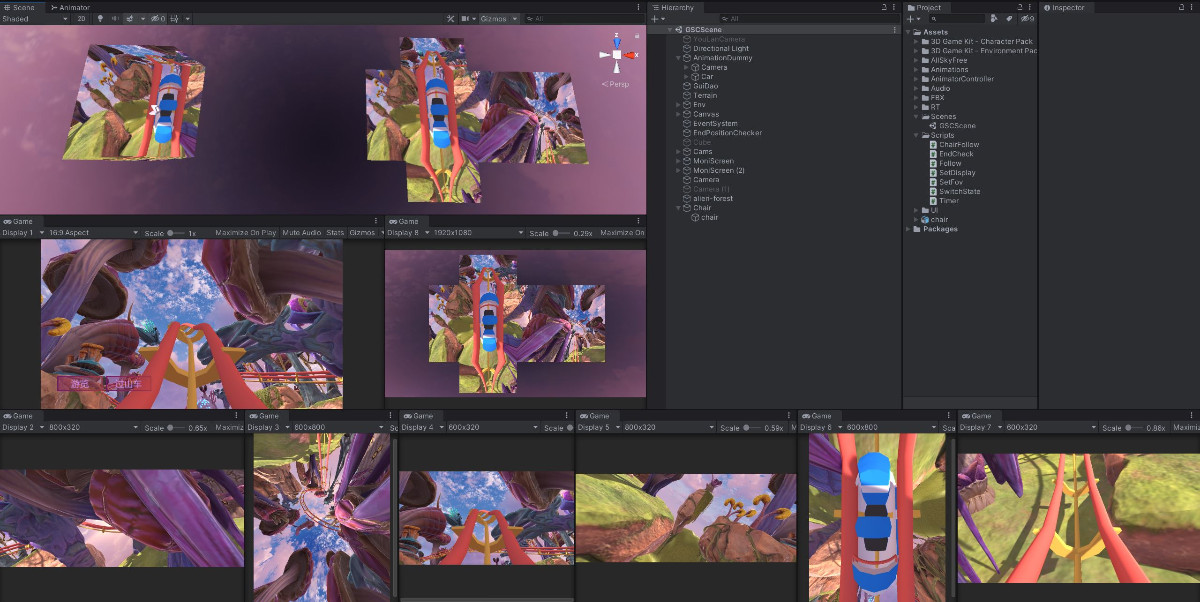
Task: Switch to the Animator tab
Action: click(72, 7)
